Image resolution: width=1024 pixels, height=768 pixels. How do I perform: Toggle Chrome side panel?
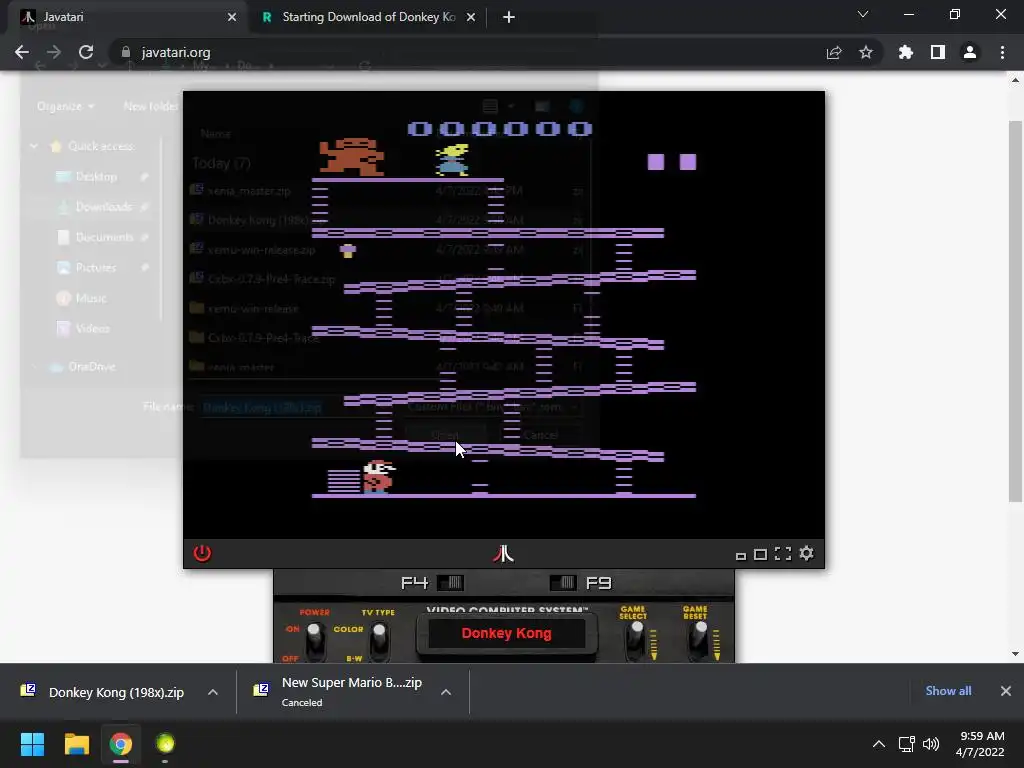point(938,52)
